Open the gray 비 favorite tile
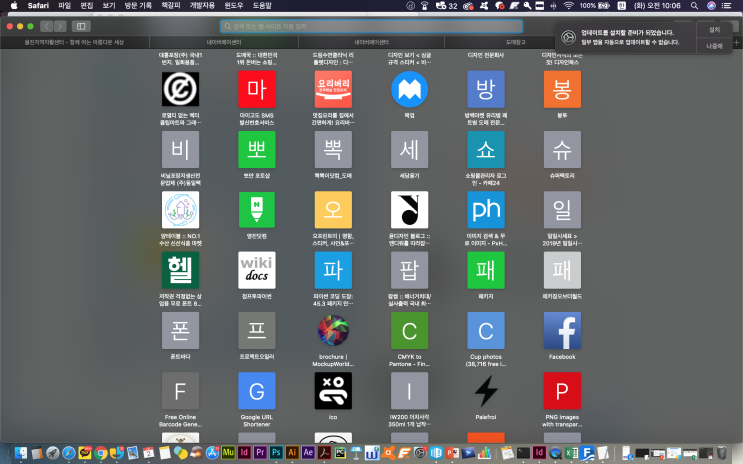This screenshot has width=743, height=464. click(x=180, y=149)
